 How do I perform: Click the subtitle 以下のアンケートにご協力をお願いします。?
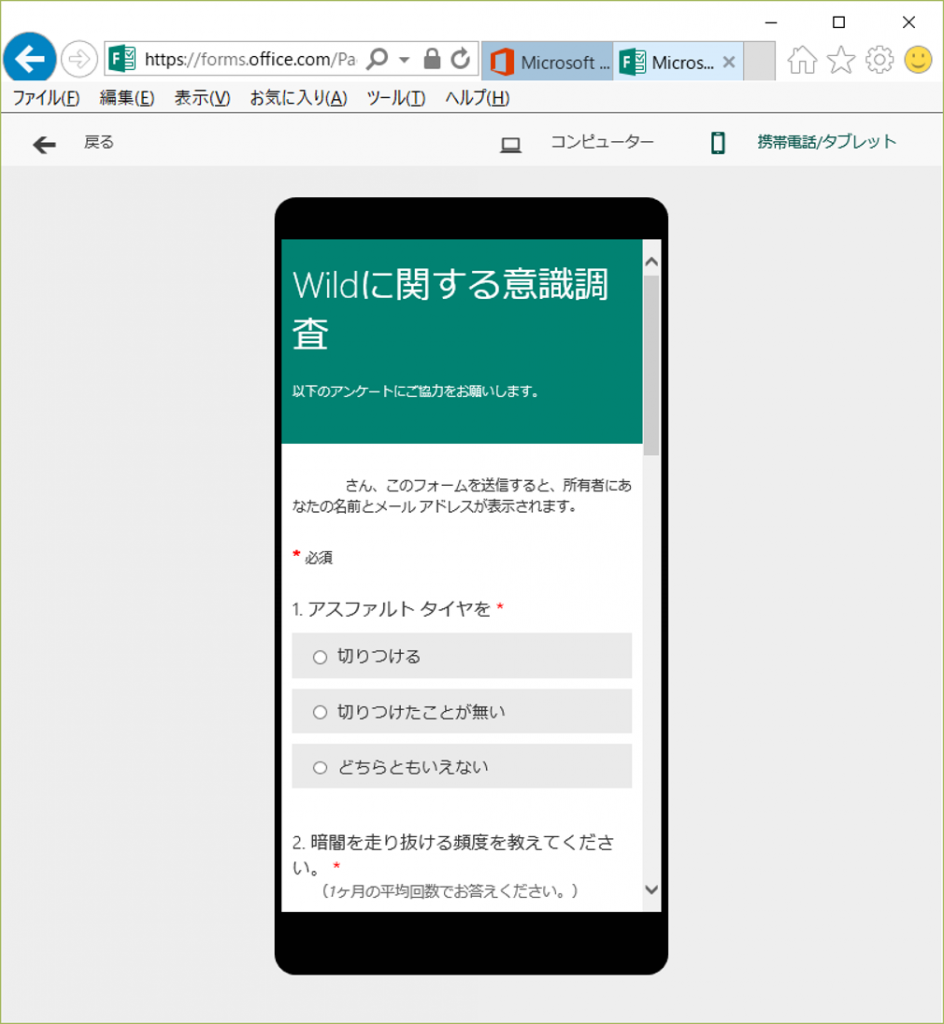(416, 391)
